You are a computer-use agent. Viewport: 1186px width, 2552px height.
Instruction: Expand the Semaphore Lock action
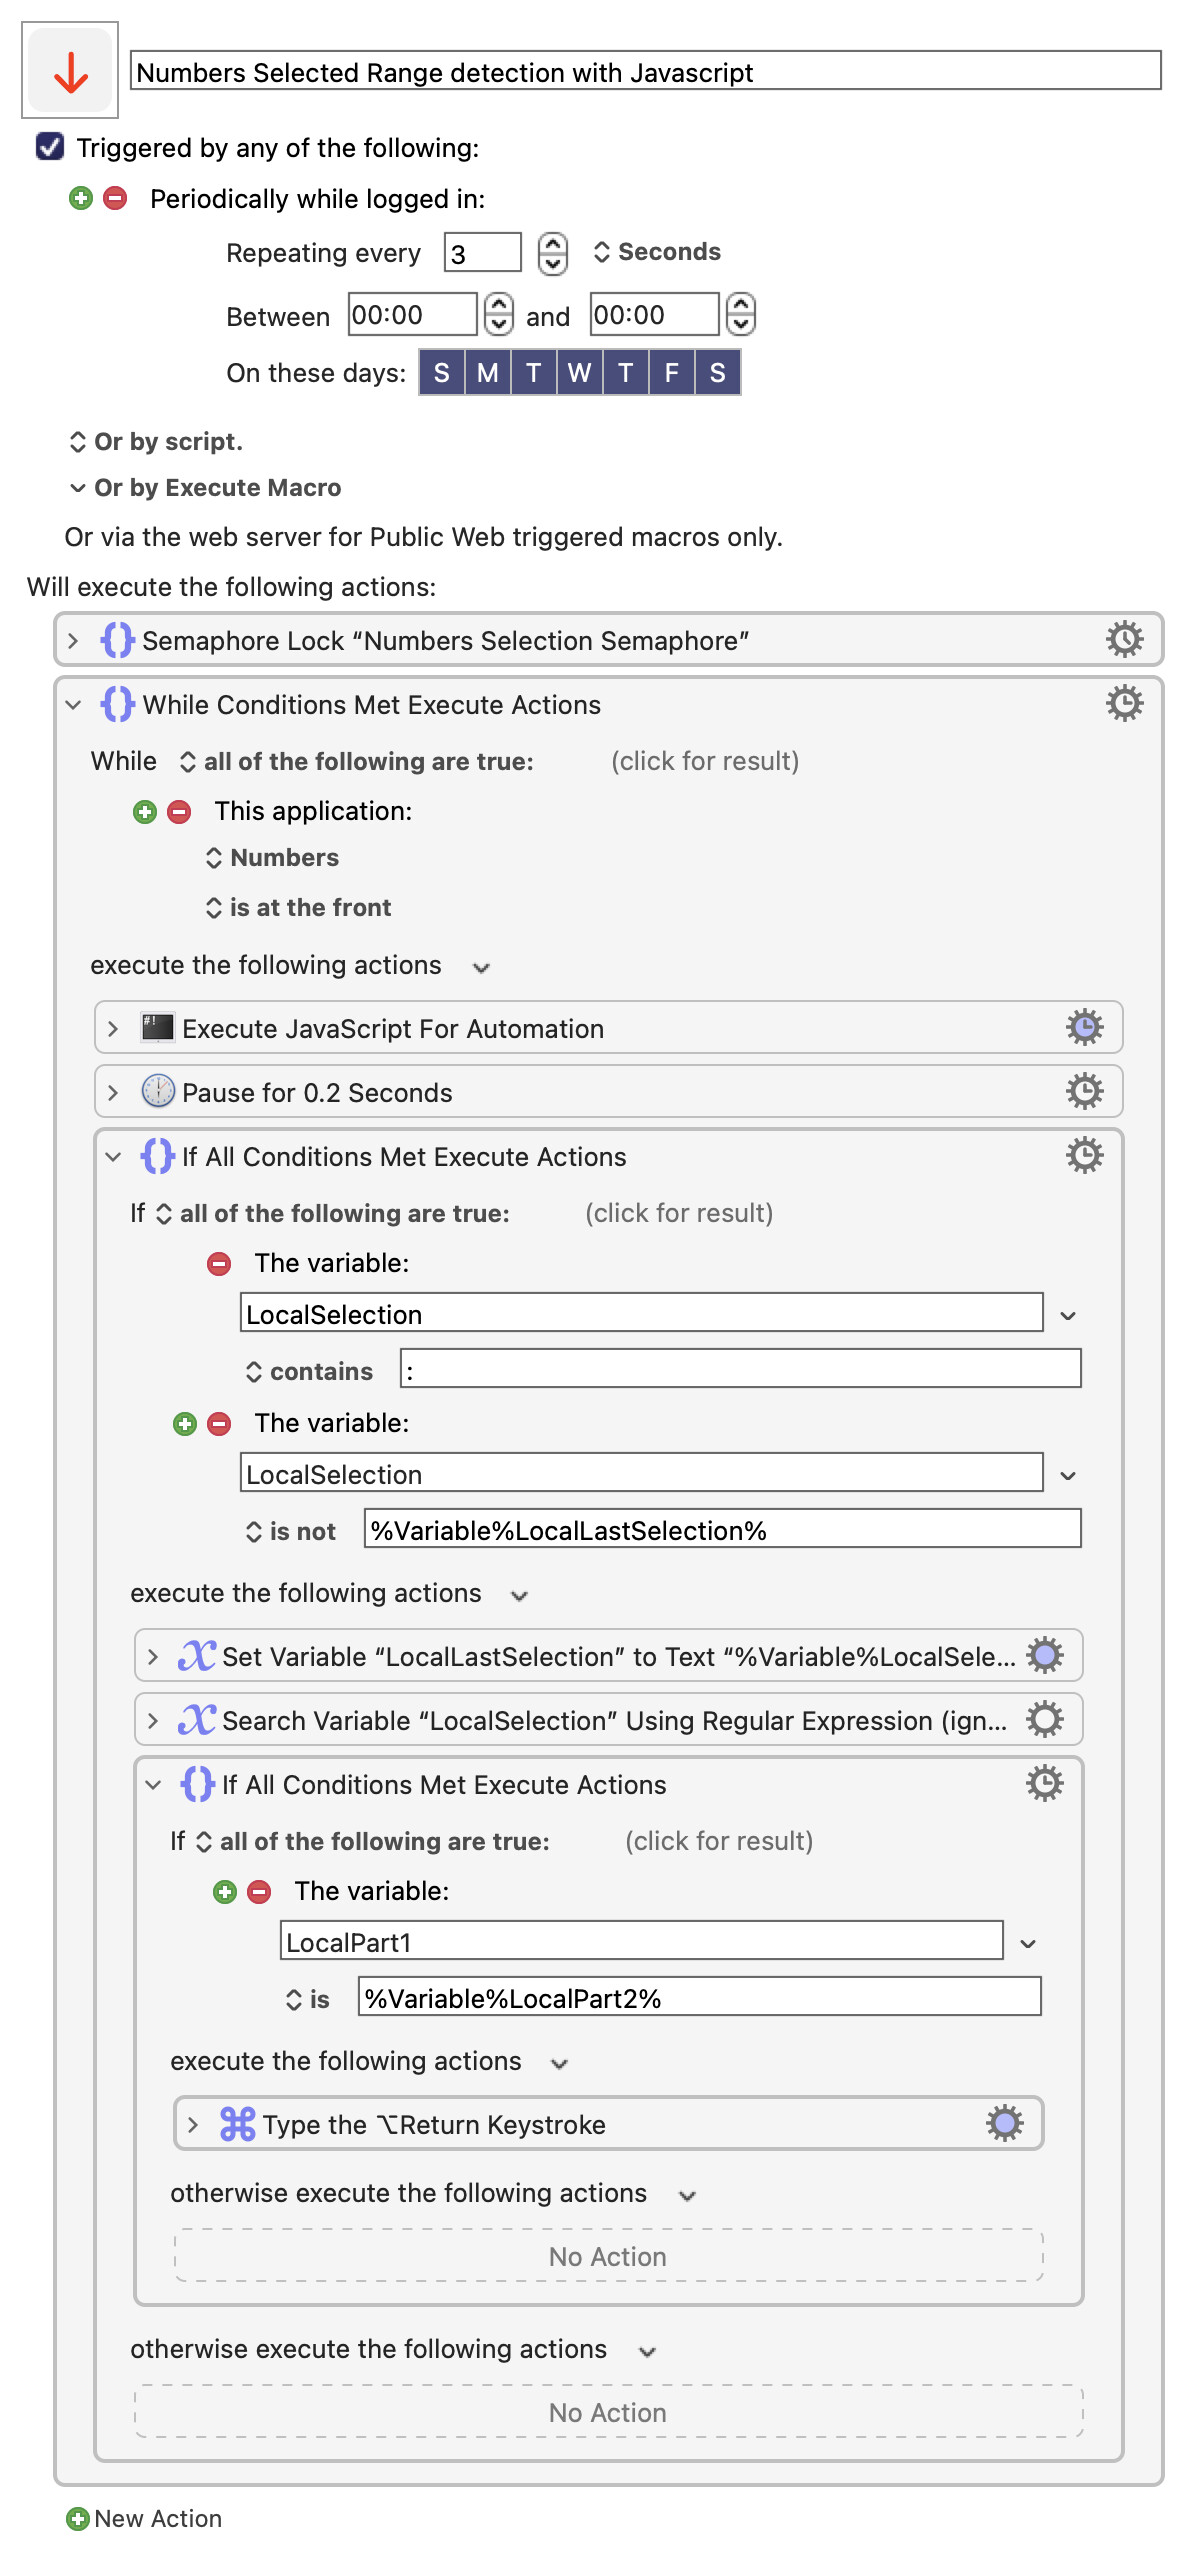pos(73,640)
